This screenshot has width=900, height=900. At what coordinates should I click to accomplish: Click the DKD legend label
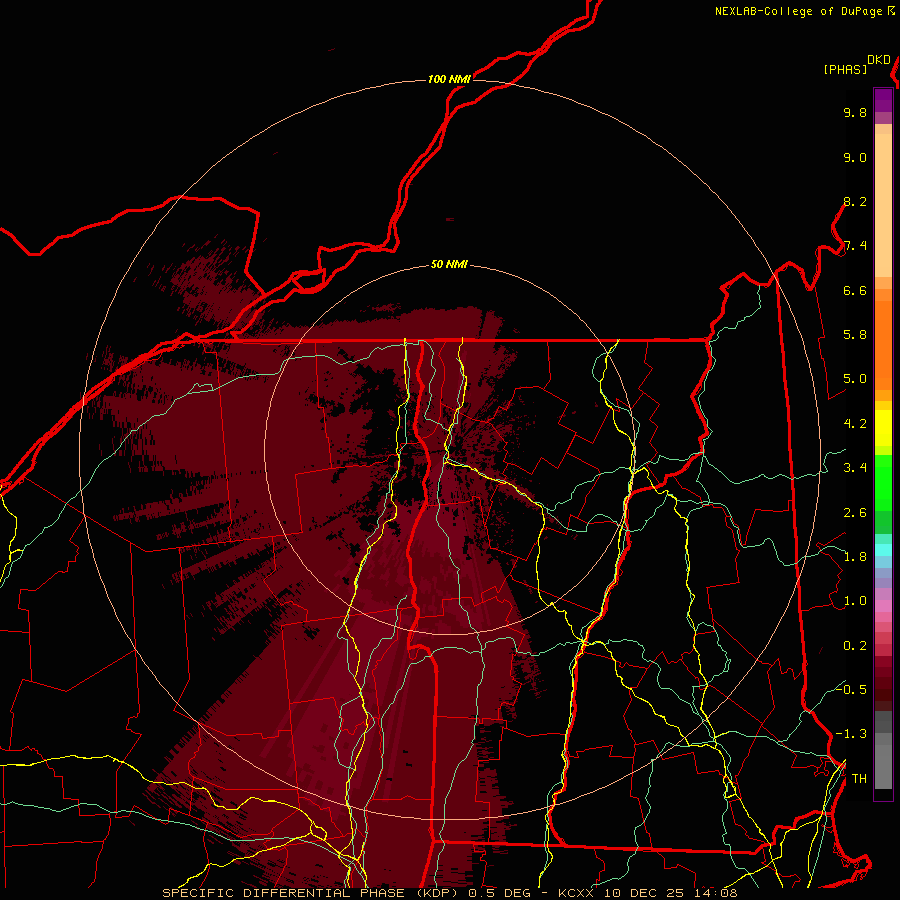pos(879,60)
